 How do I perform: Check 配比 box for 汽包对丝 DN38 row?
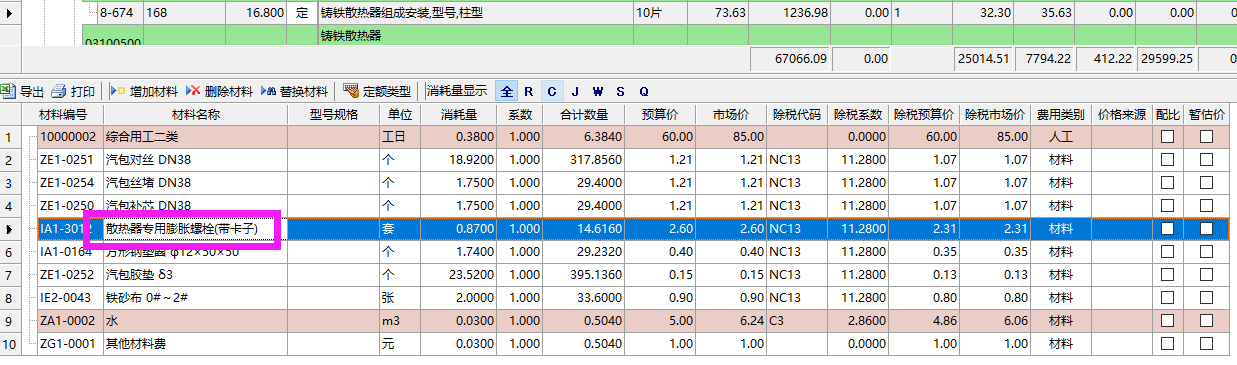[x=1167, y=160]
